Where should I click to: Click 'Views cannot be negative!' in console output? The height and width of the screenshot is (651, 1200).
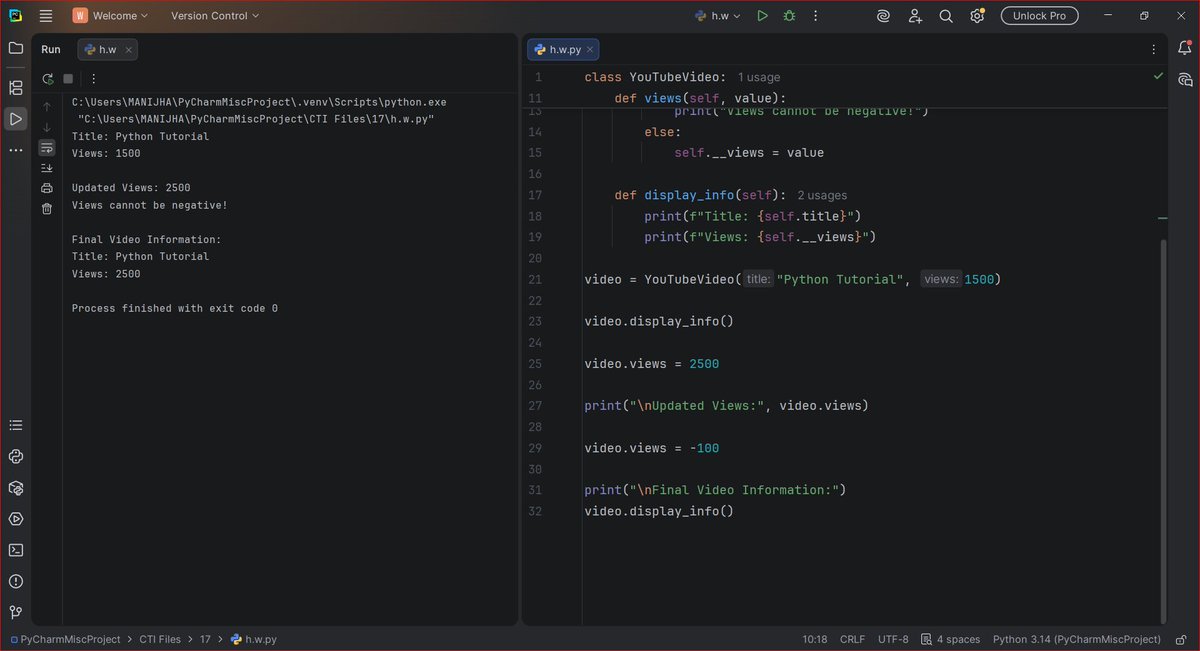pos(150,205)
